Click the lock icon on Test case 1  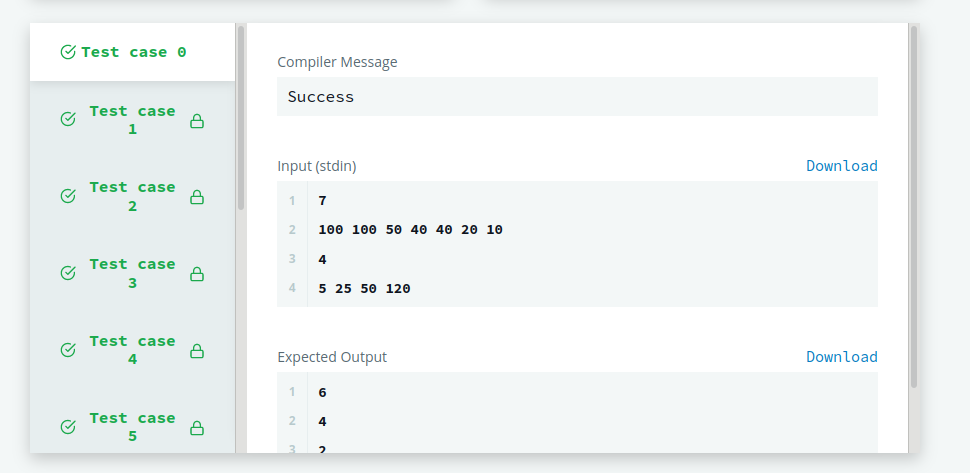coord(197,121)
